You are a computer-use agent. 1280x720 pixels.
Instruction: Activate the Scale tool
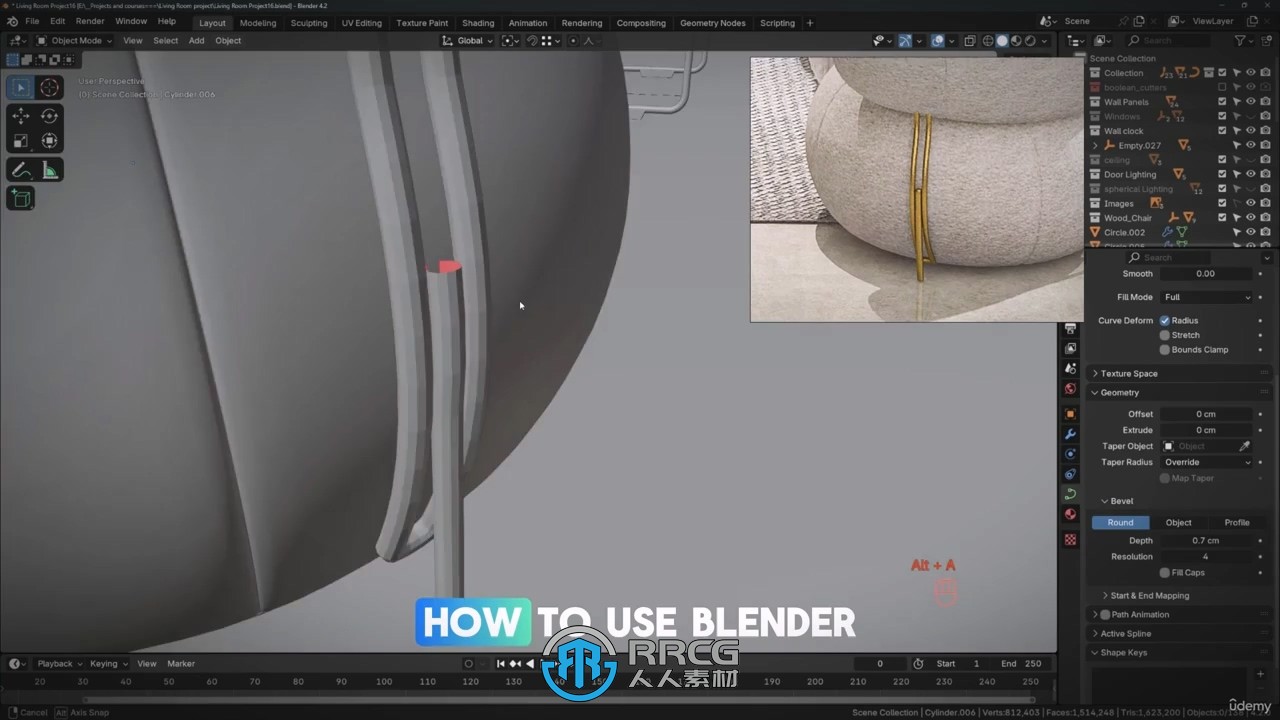tap(21, 141)
